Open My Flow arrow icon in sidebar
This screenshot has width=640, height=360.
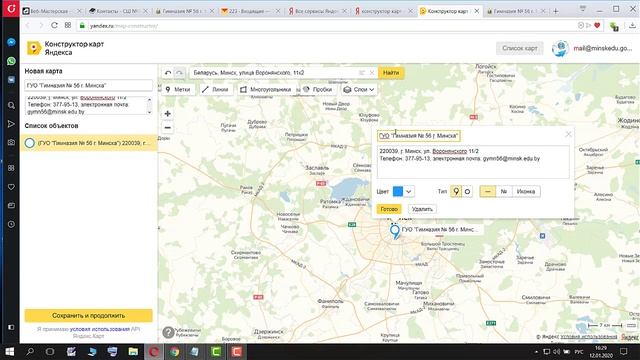(11, 124)
